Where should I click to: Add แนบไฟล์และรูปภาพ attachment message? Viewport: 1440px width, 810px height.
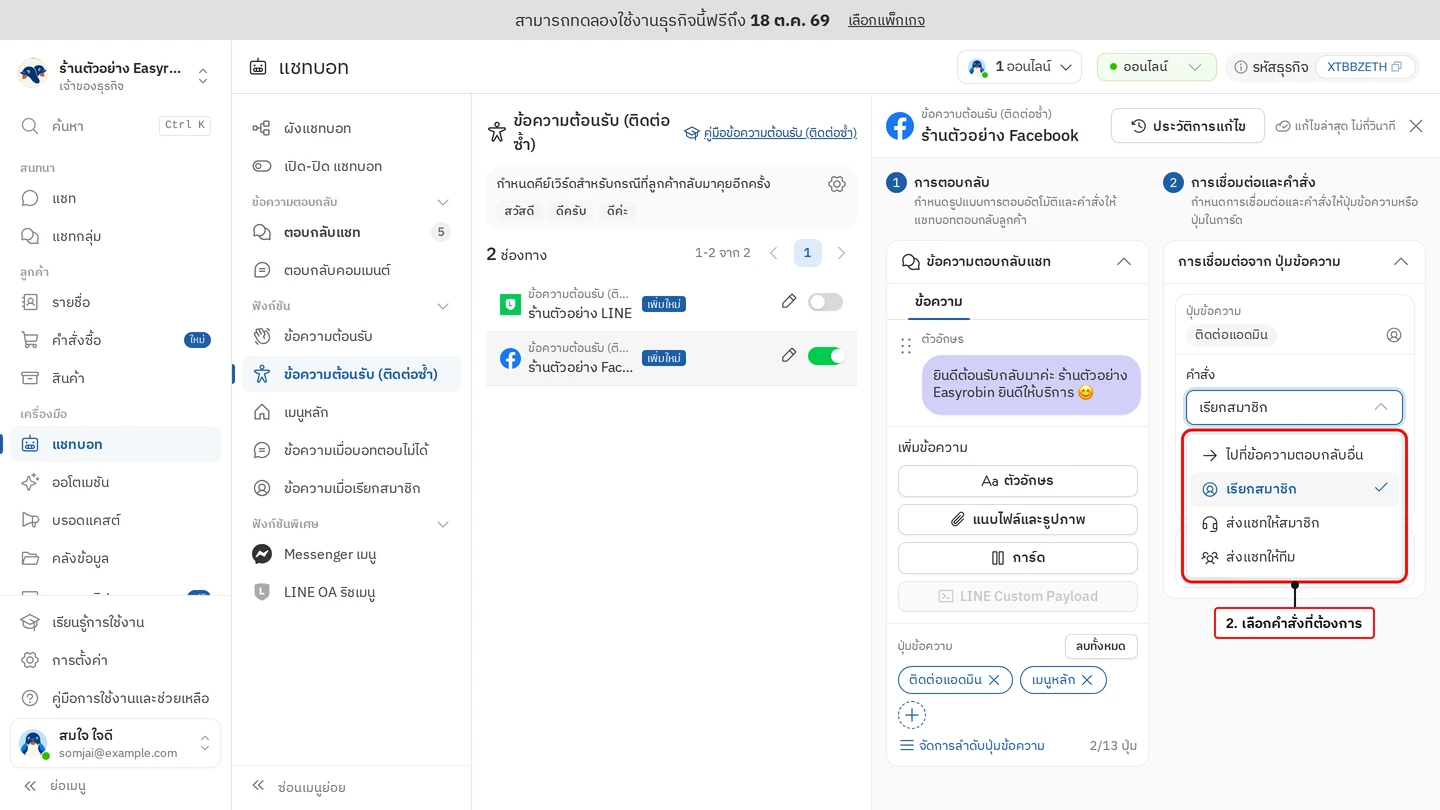(1017, 519)
